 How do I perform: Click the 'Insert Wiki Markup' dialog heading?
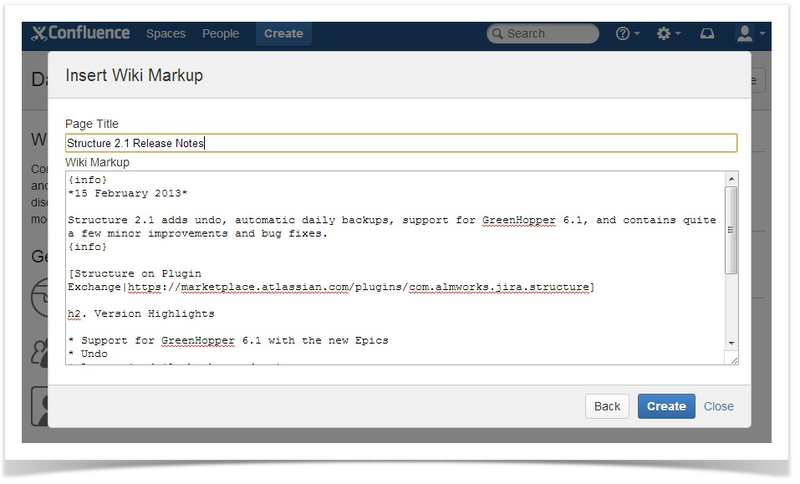(134, 75)
